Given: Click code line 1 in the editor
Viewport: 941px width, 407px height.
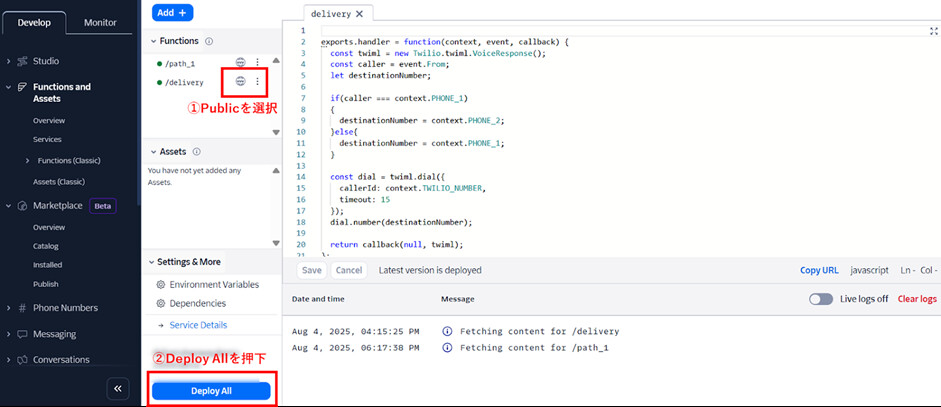Looking at the screenshot, I should 624,31.
